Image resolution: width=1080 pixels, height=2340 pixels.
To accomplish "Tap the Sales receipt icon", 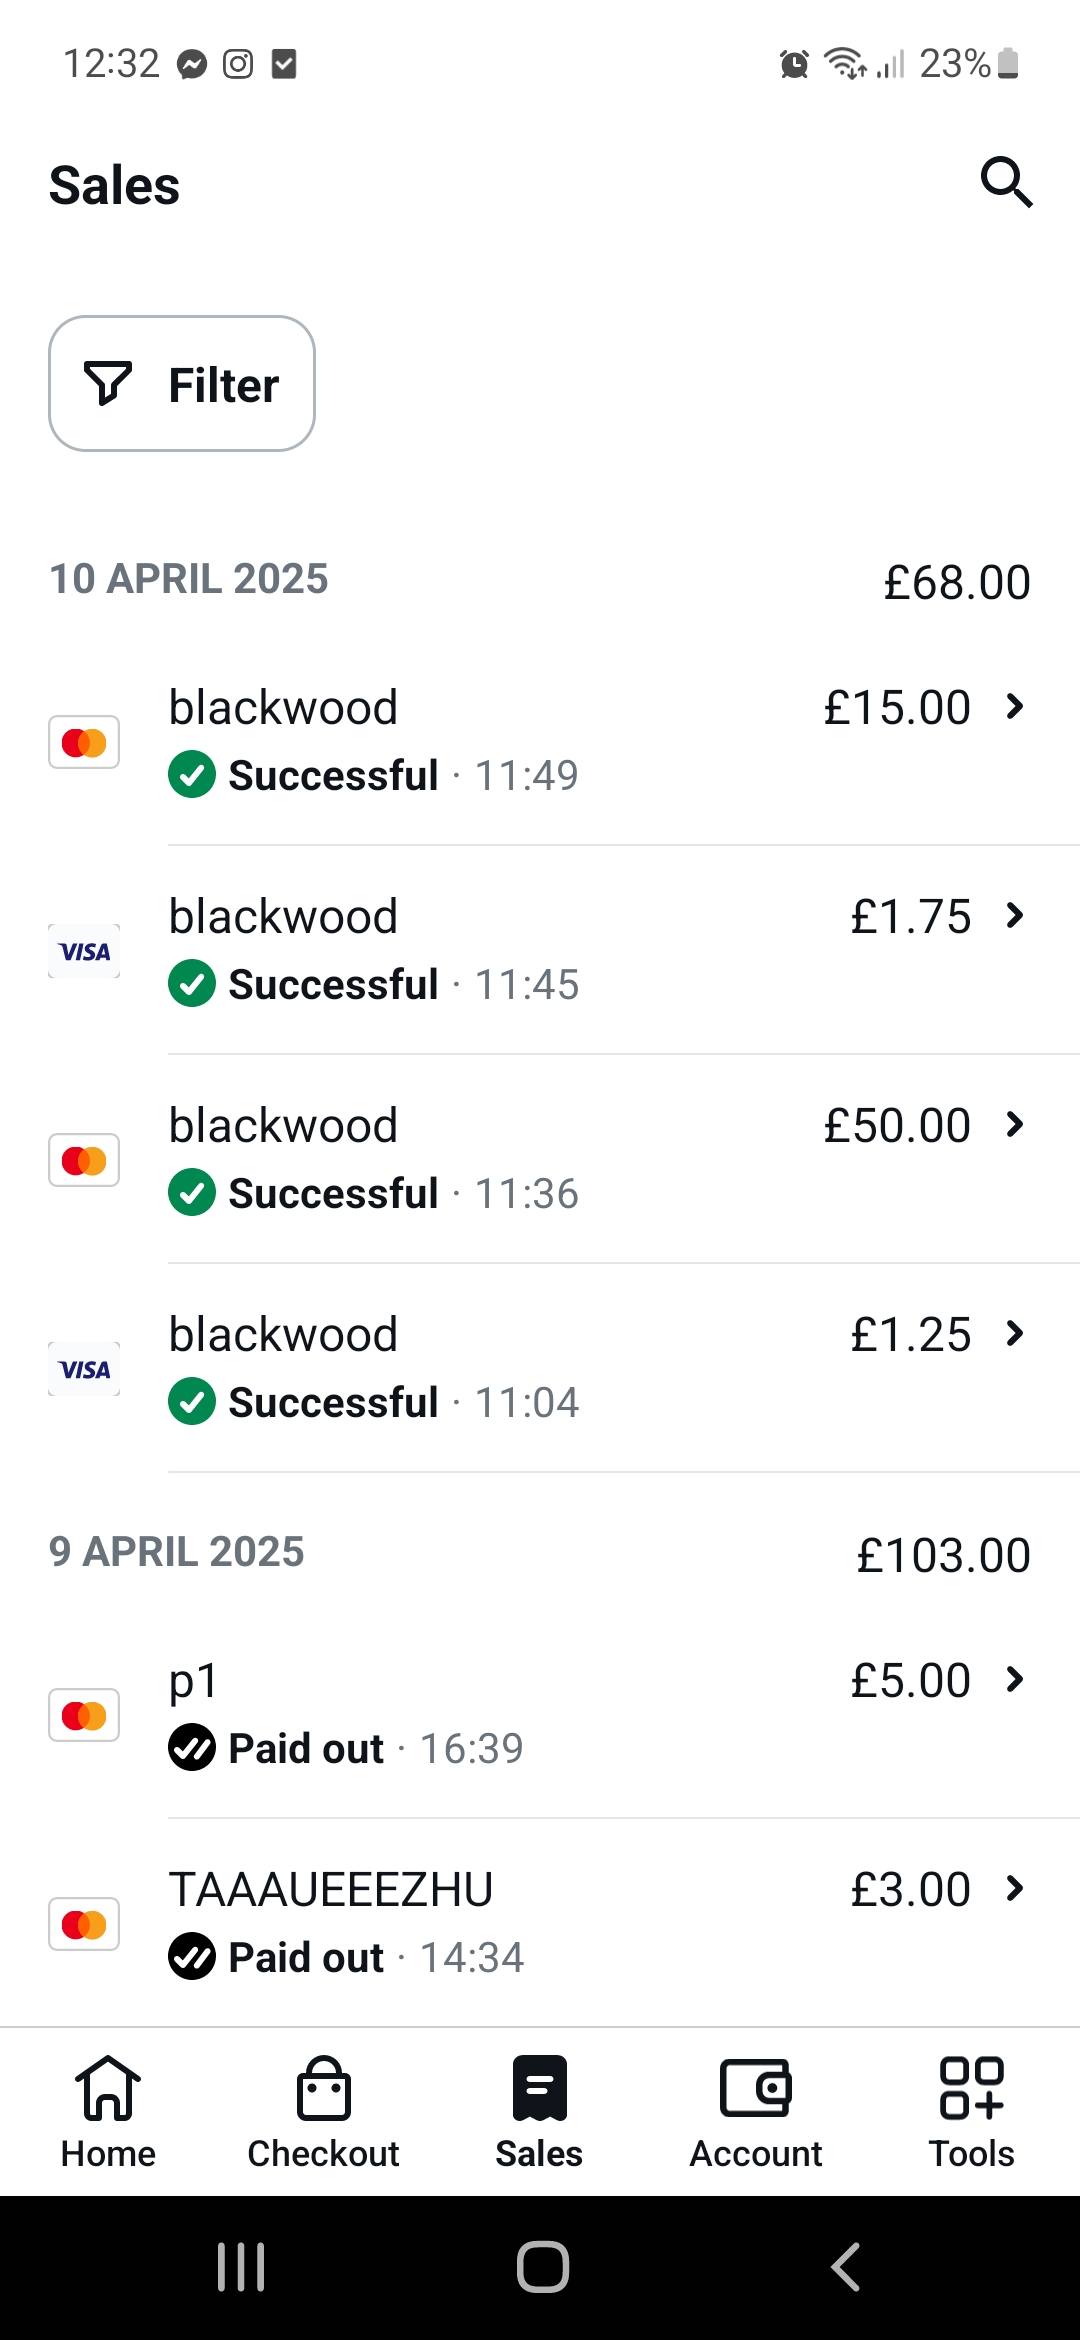I will (539, 2090).
